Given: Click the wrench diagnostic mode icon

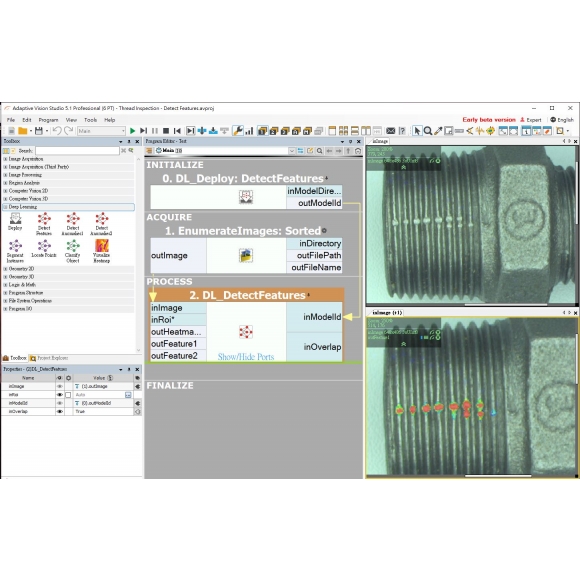Looking at the screenshot, I should click(x=237, y=131).
